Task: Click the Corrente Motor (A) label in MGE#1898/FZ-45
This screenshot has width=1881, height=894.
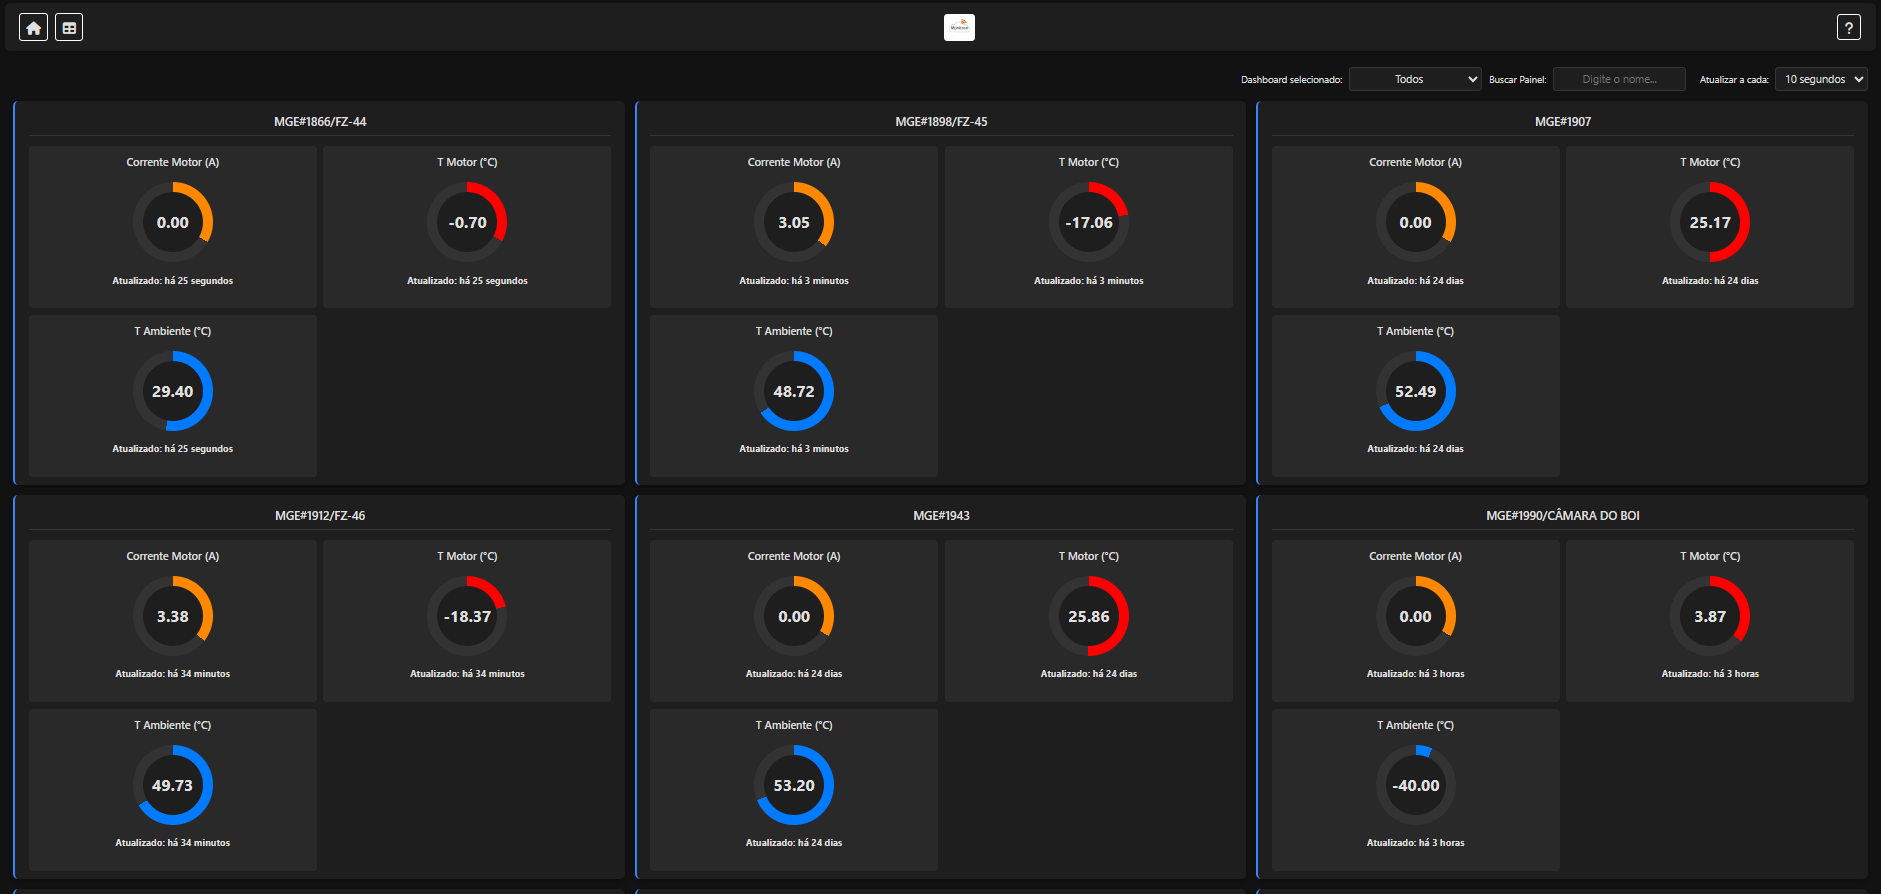Action: (794, 162)
